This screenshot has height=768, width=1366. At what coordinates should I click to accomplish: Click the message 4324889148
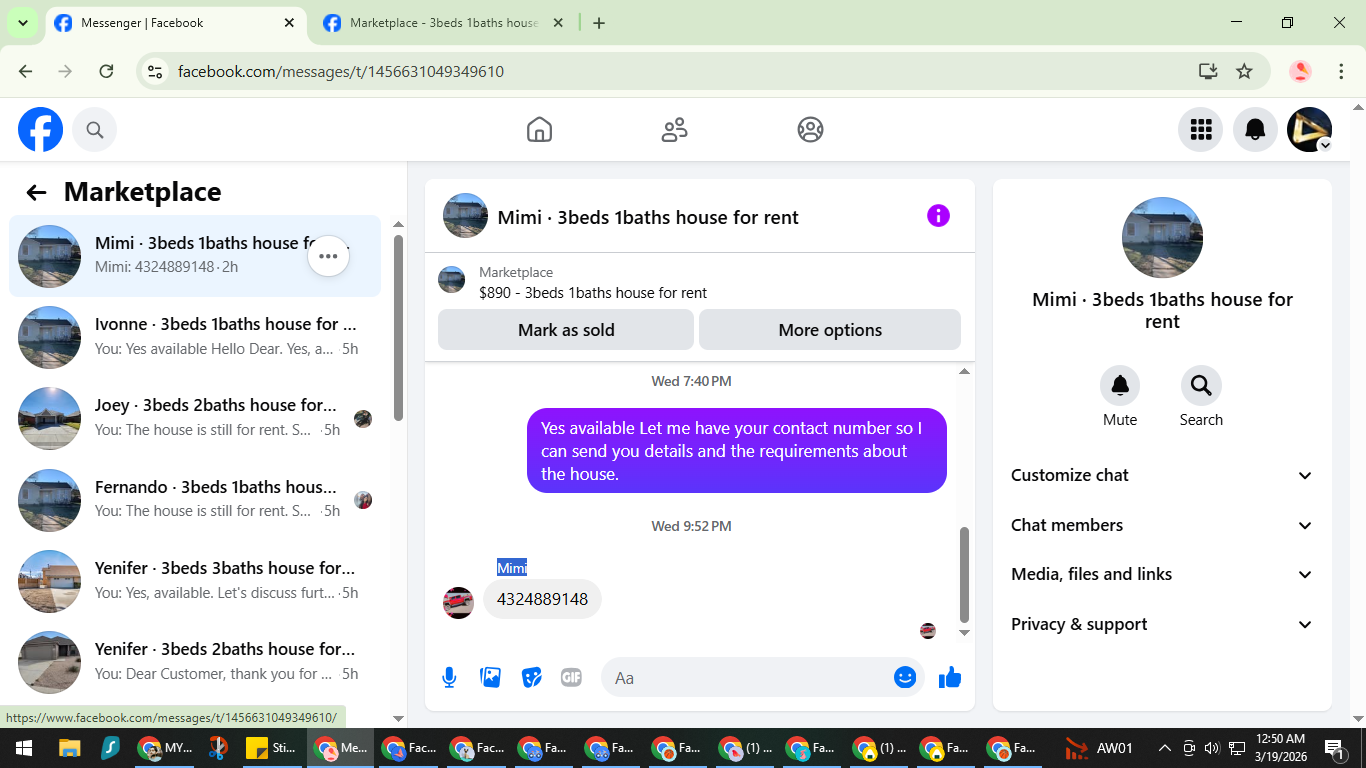[x=542, y=599]
